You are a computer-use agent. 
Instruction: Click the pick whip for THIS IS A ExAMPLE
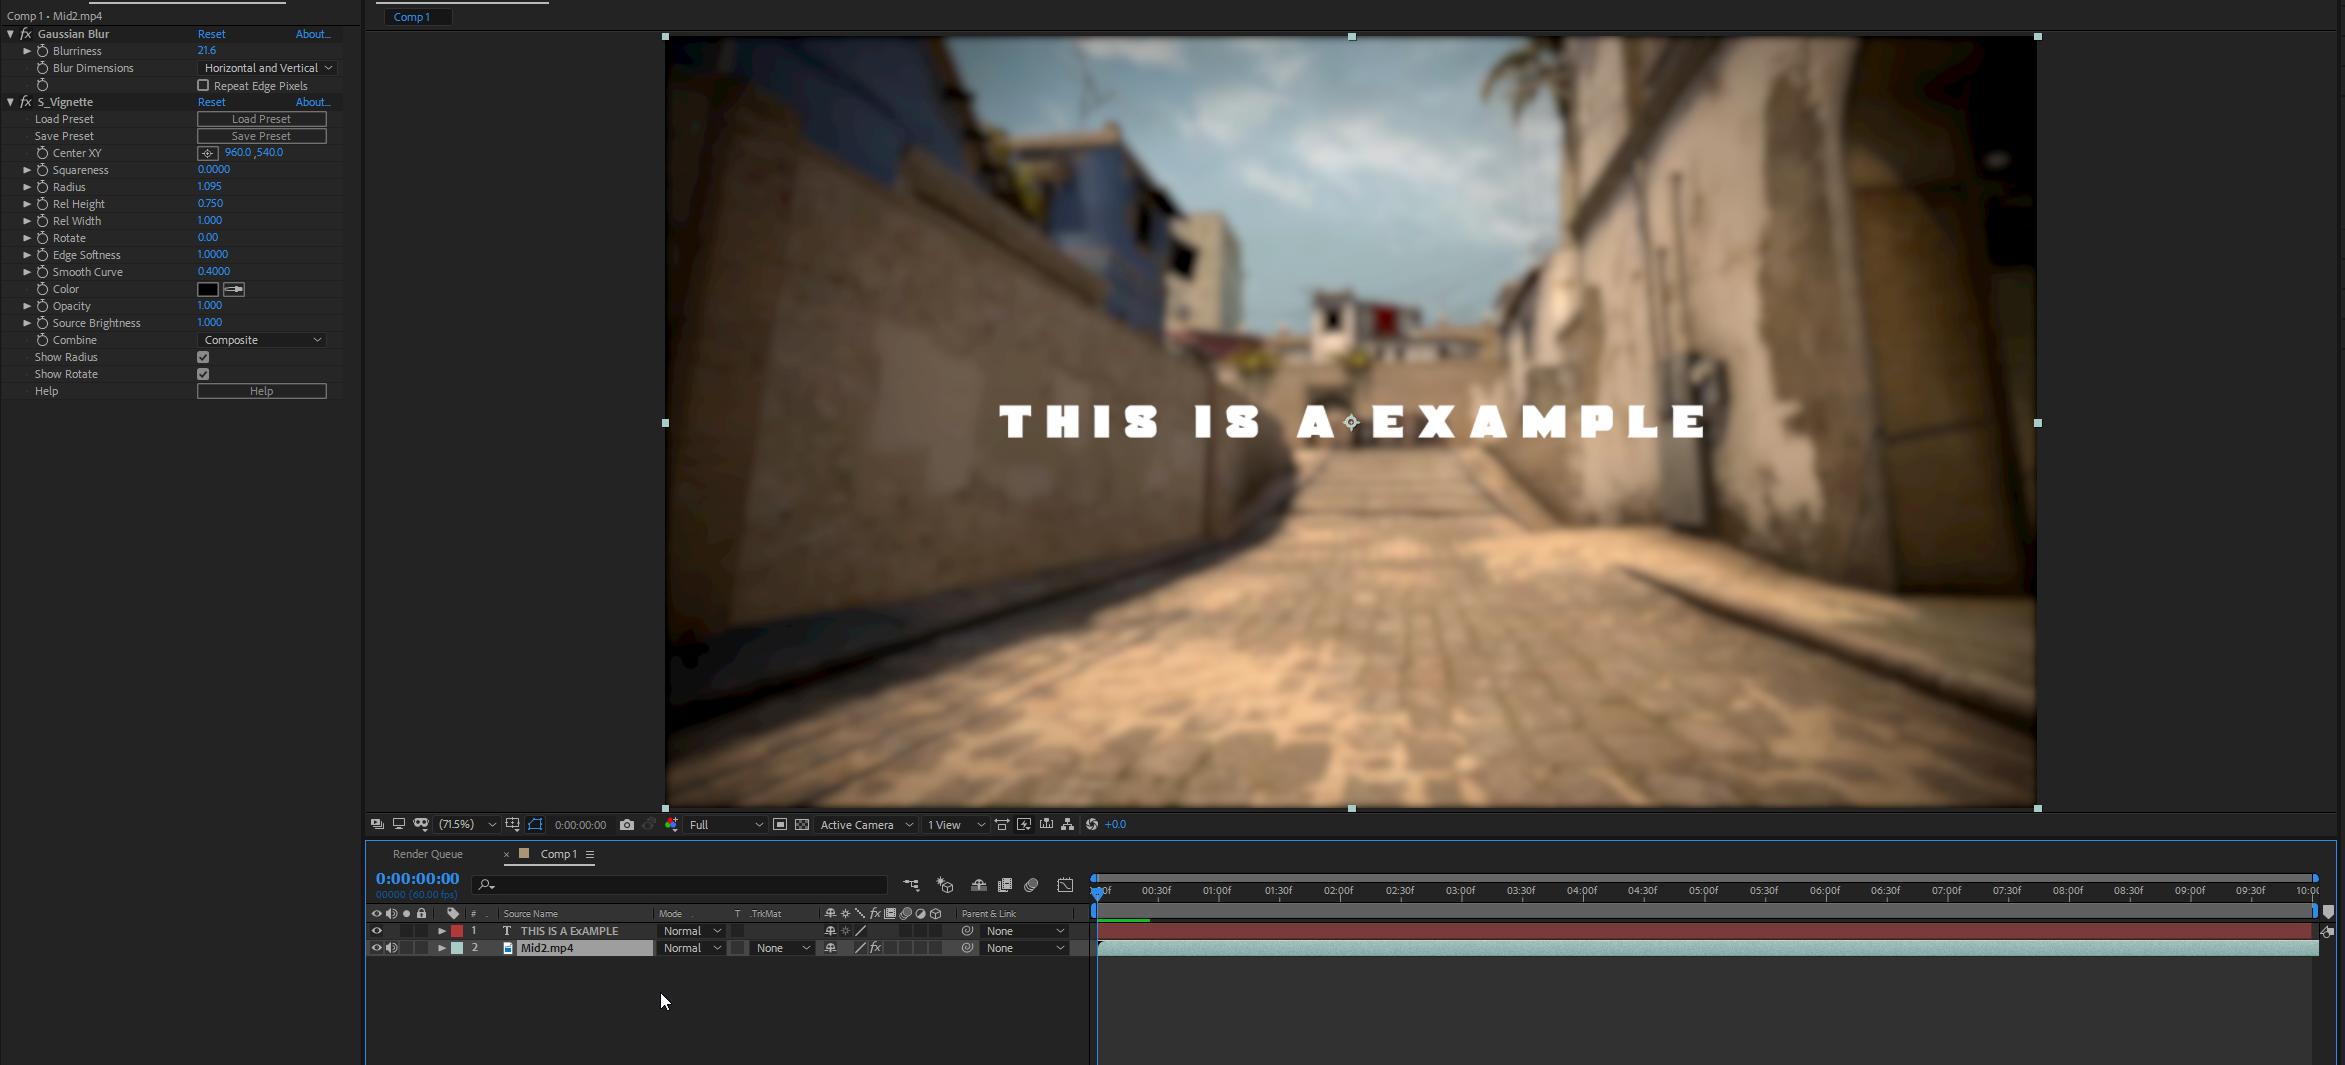[x=967, y=931]
